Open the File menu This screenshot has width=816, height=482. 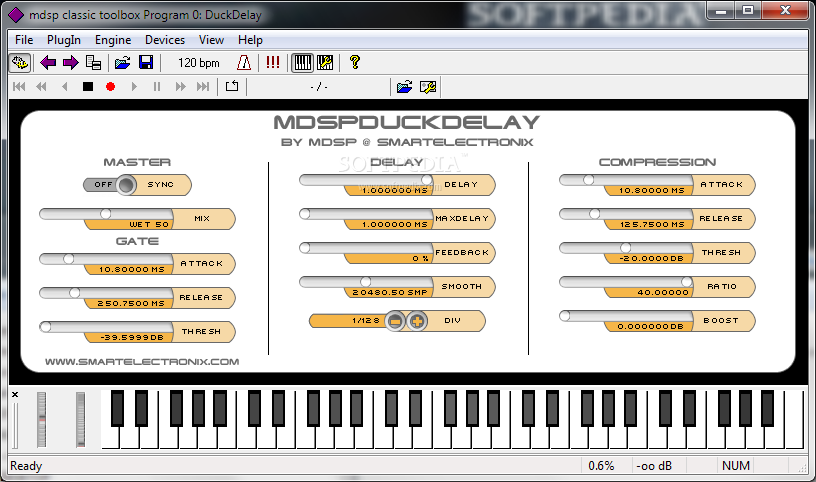pyautogui.click(x=24, y=40)
